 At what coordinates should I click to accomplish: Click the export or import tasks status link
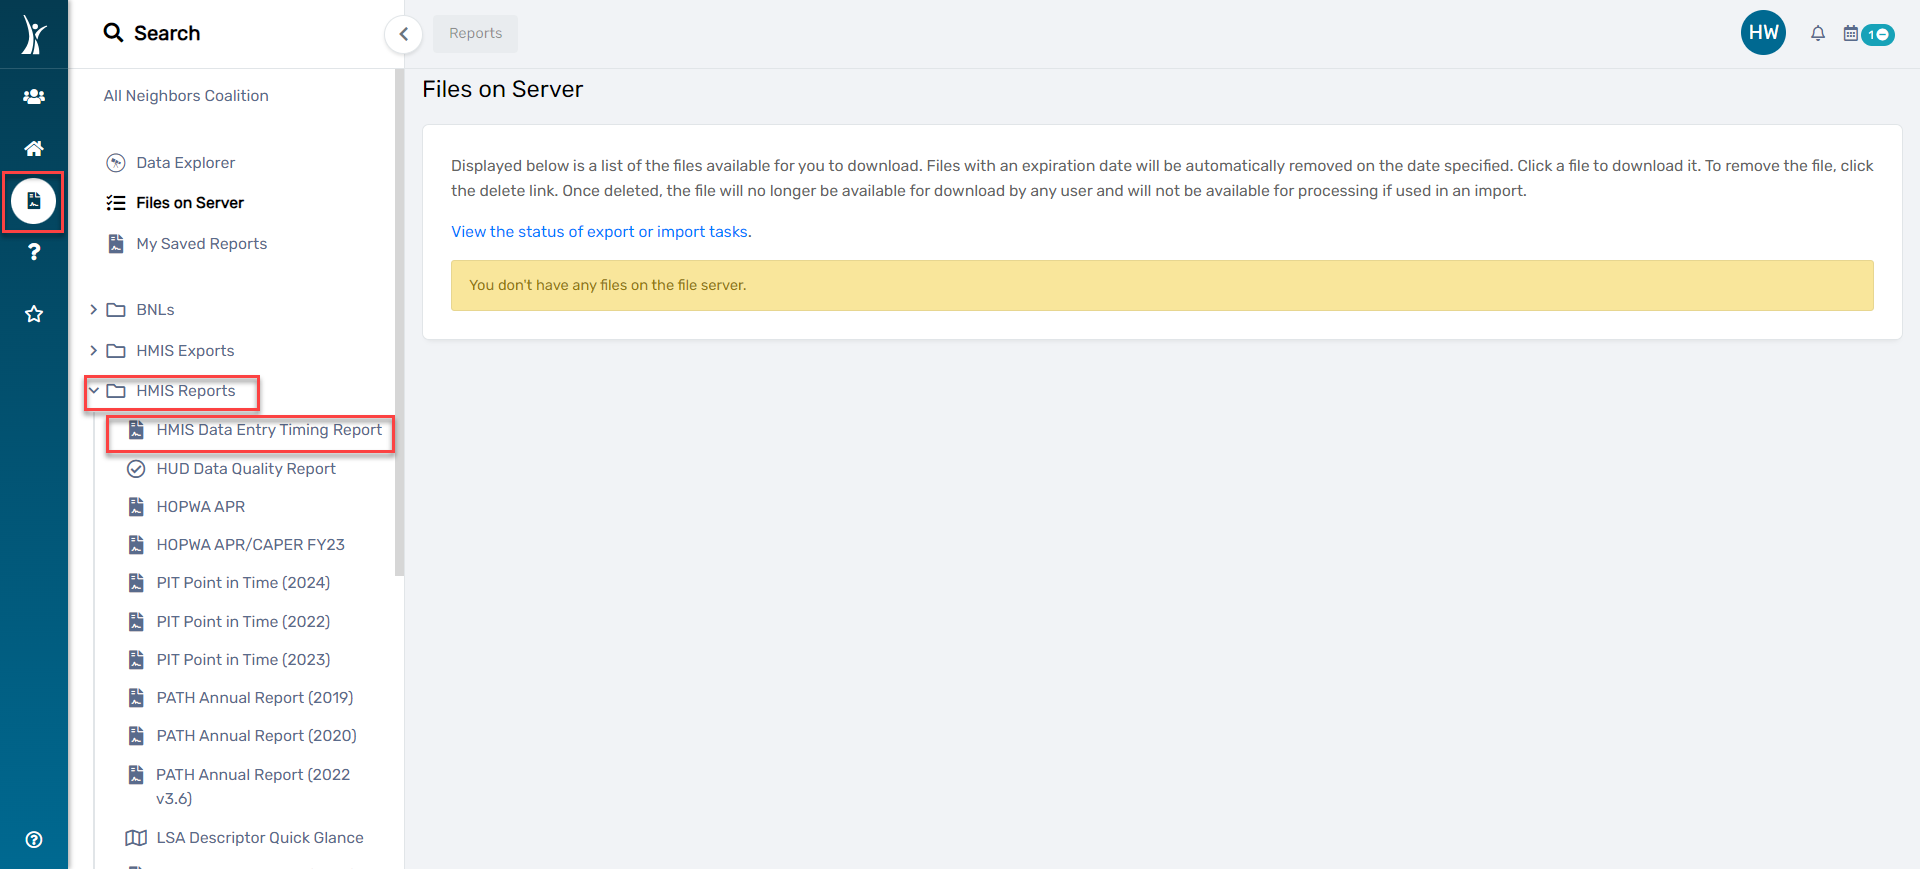coord(600,232)
